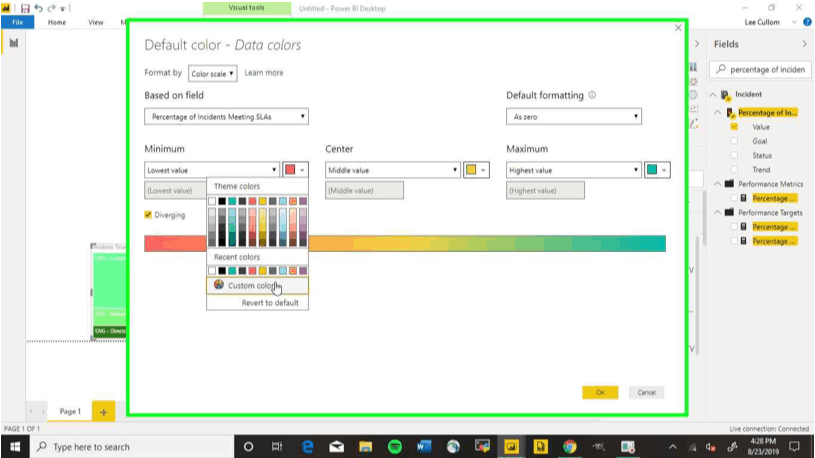
Task: Open the Minimum Lowest value dropdown
Action: (x=212, y=170)
